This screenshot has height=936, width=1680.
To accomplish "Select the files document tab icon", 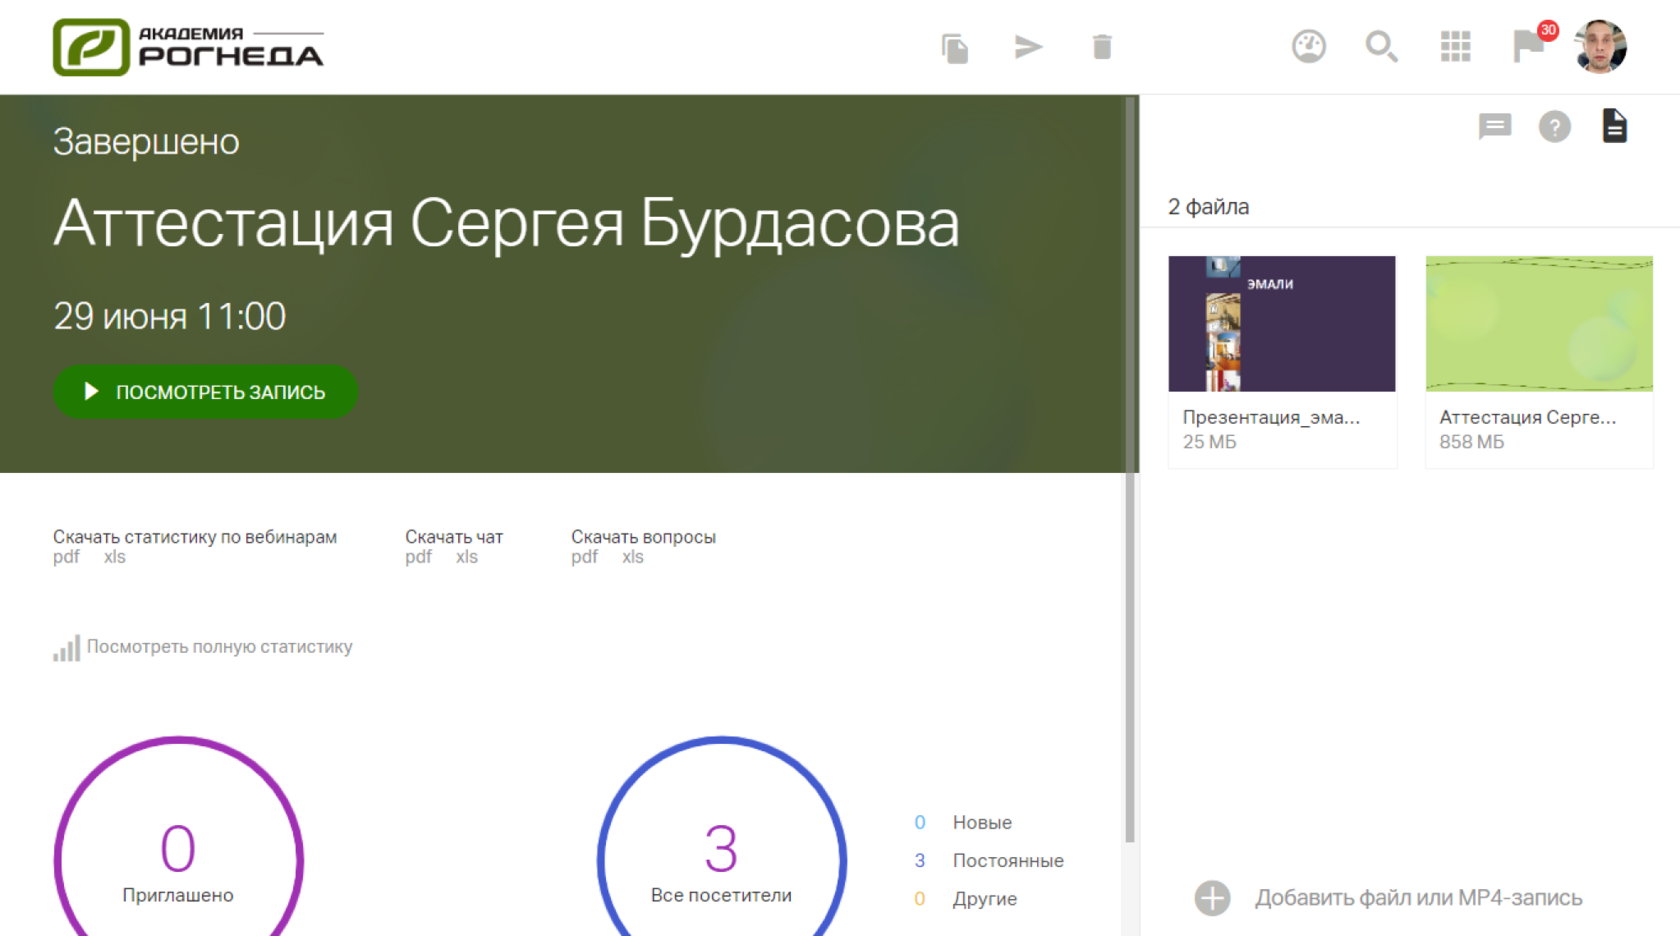I will click(1614, 127).
